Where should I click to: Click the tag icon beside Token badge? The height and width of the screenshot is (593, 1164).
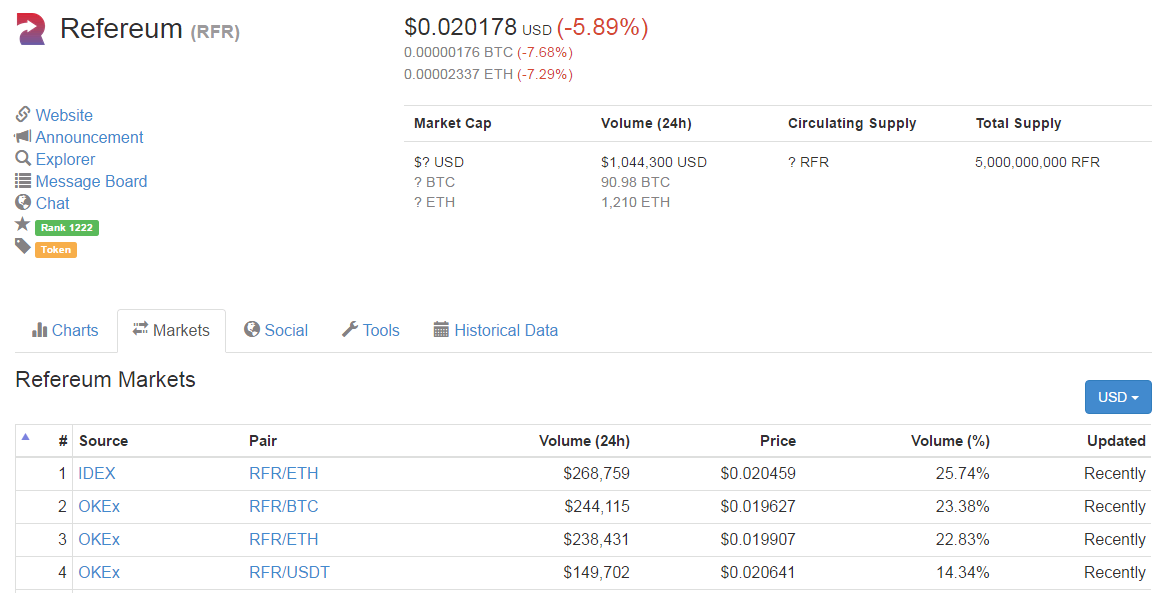(x=23, y=247)
